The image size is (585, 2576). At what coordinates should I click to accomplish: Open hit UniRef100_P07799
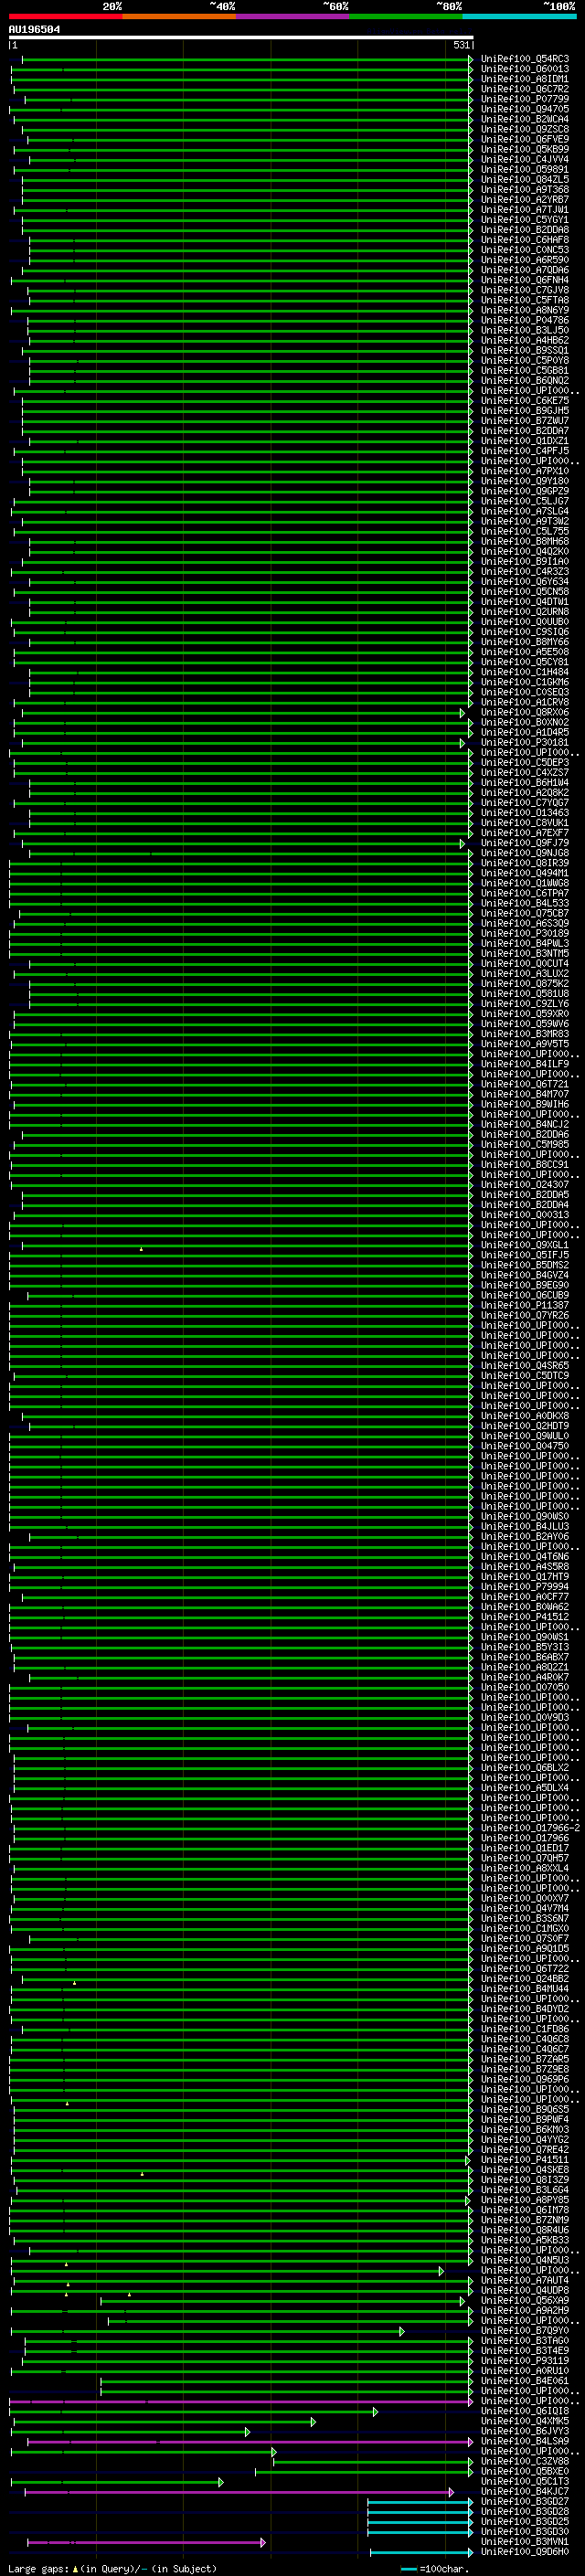(525, 99)
